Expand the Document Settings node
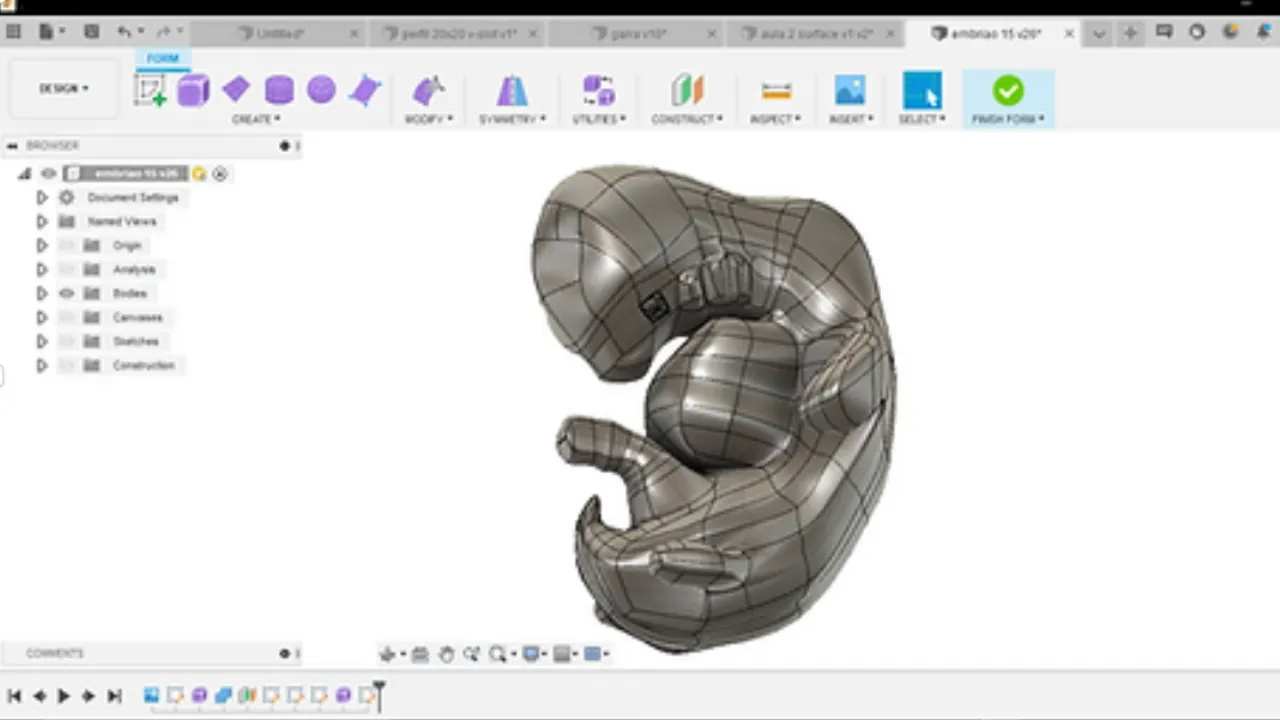The height and width of the screenshot is (720, 1280). coord(42,198)
